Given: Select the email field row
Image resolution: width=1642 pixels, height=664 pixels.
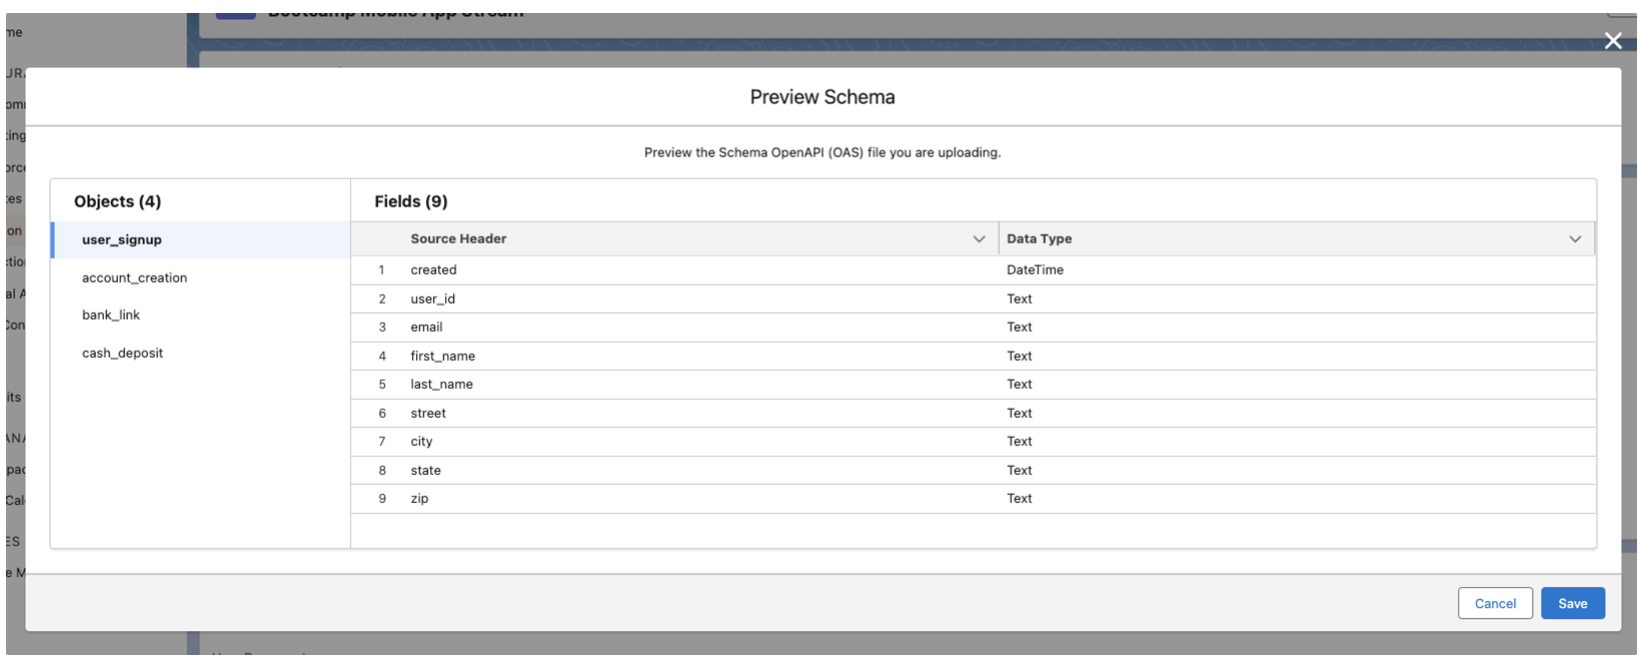Looking at the screenshot, I should pyautogui.click(x=426, y=326).
